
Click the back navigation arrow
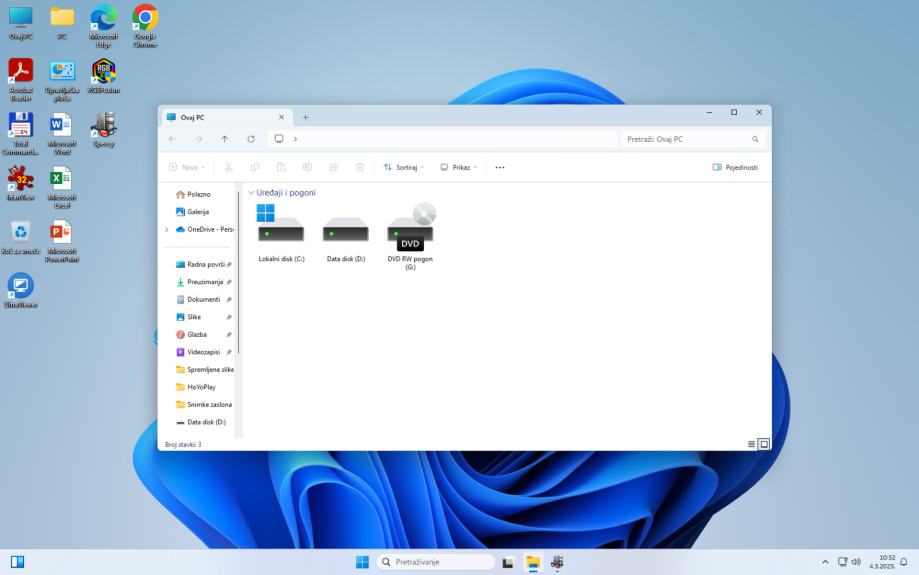point(172,139)
